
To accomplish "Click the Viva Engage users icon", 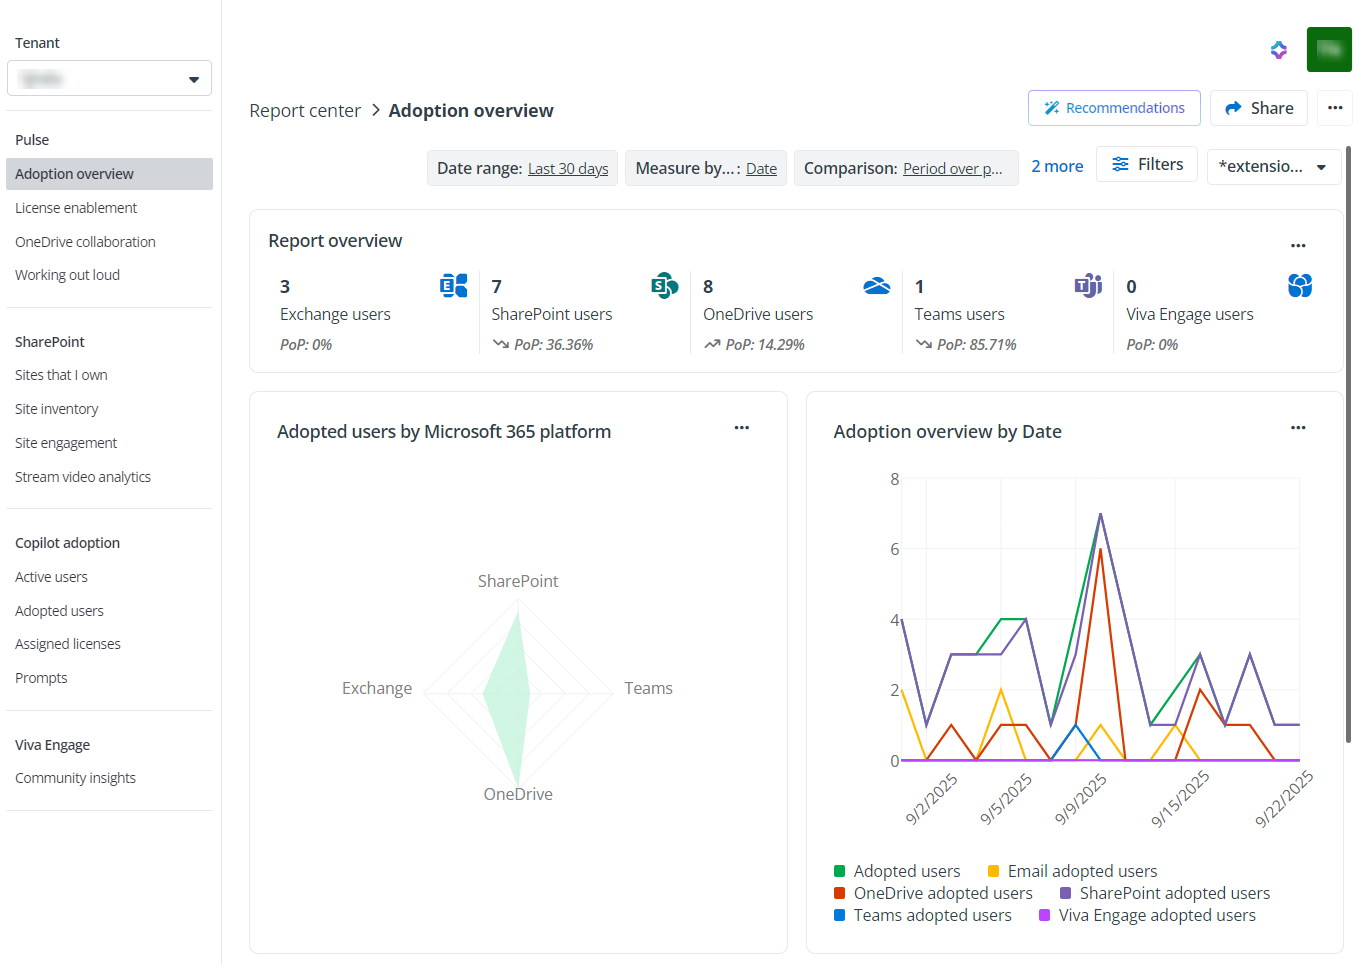I will (x=1300, y=285).
